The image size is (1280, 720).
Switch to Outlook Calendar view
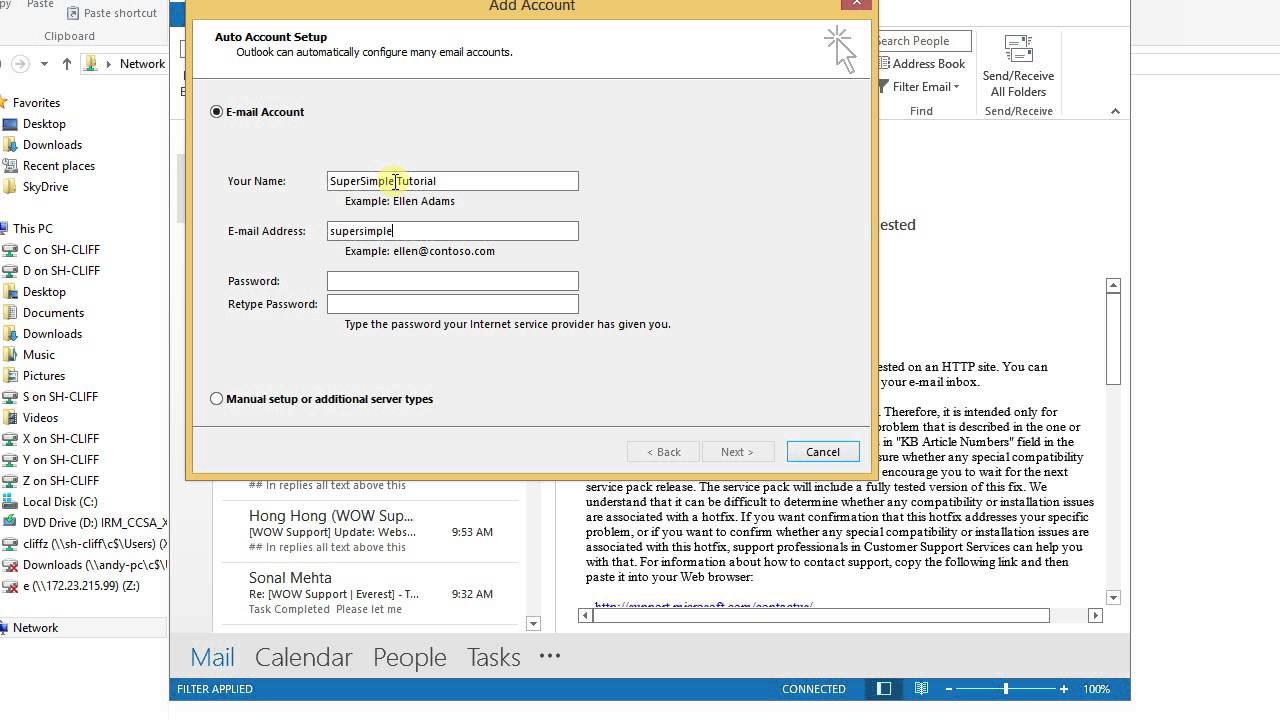click(303, 657)
